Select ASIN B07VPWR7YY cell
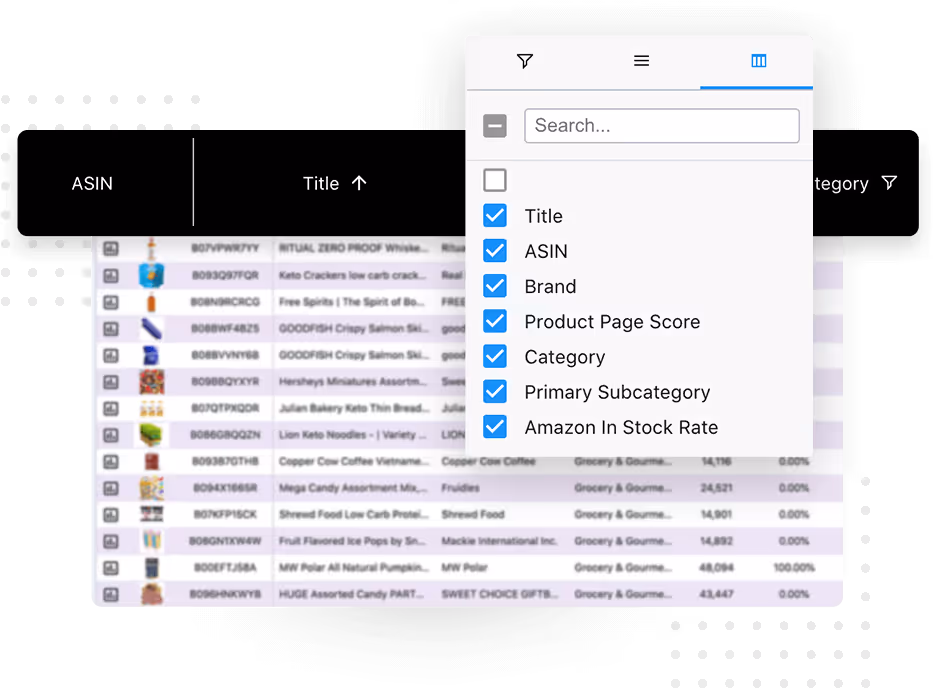936x696 pixels. pyautogui.click(x=226, y=248)
